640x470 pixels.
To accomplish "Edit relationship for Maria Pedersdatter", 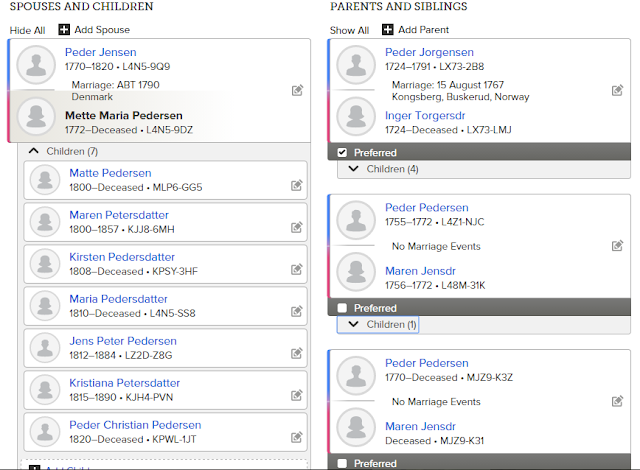I will click(297, 312).
